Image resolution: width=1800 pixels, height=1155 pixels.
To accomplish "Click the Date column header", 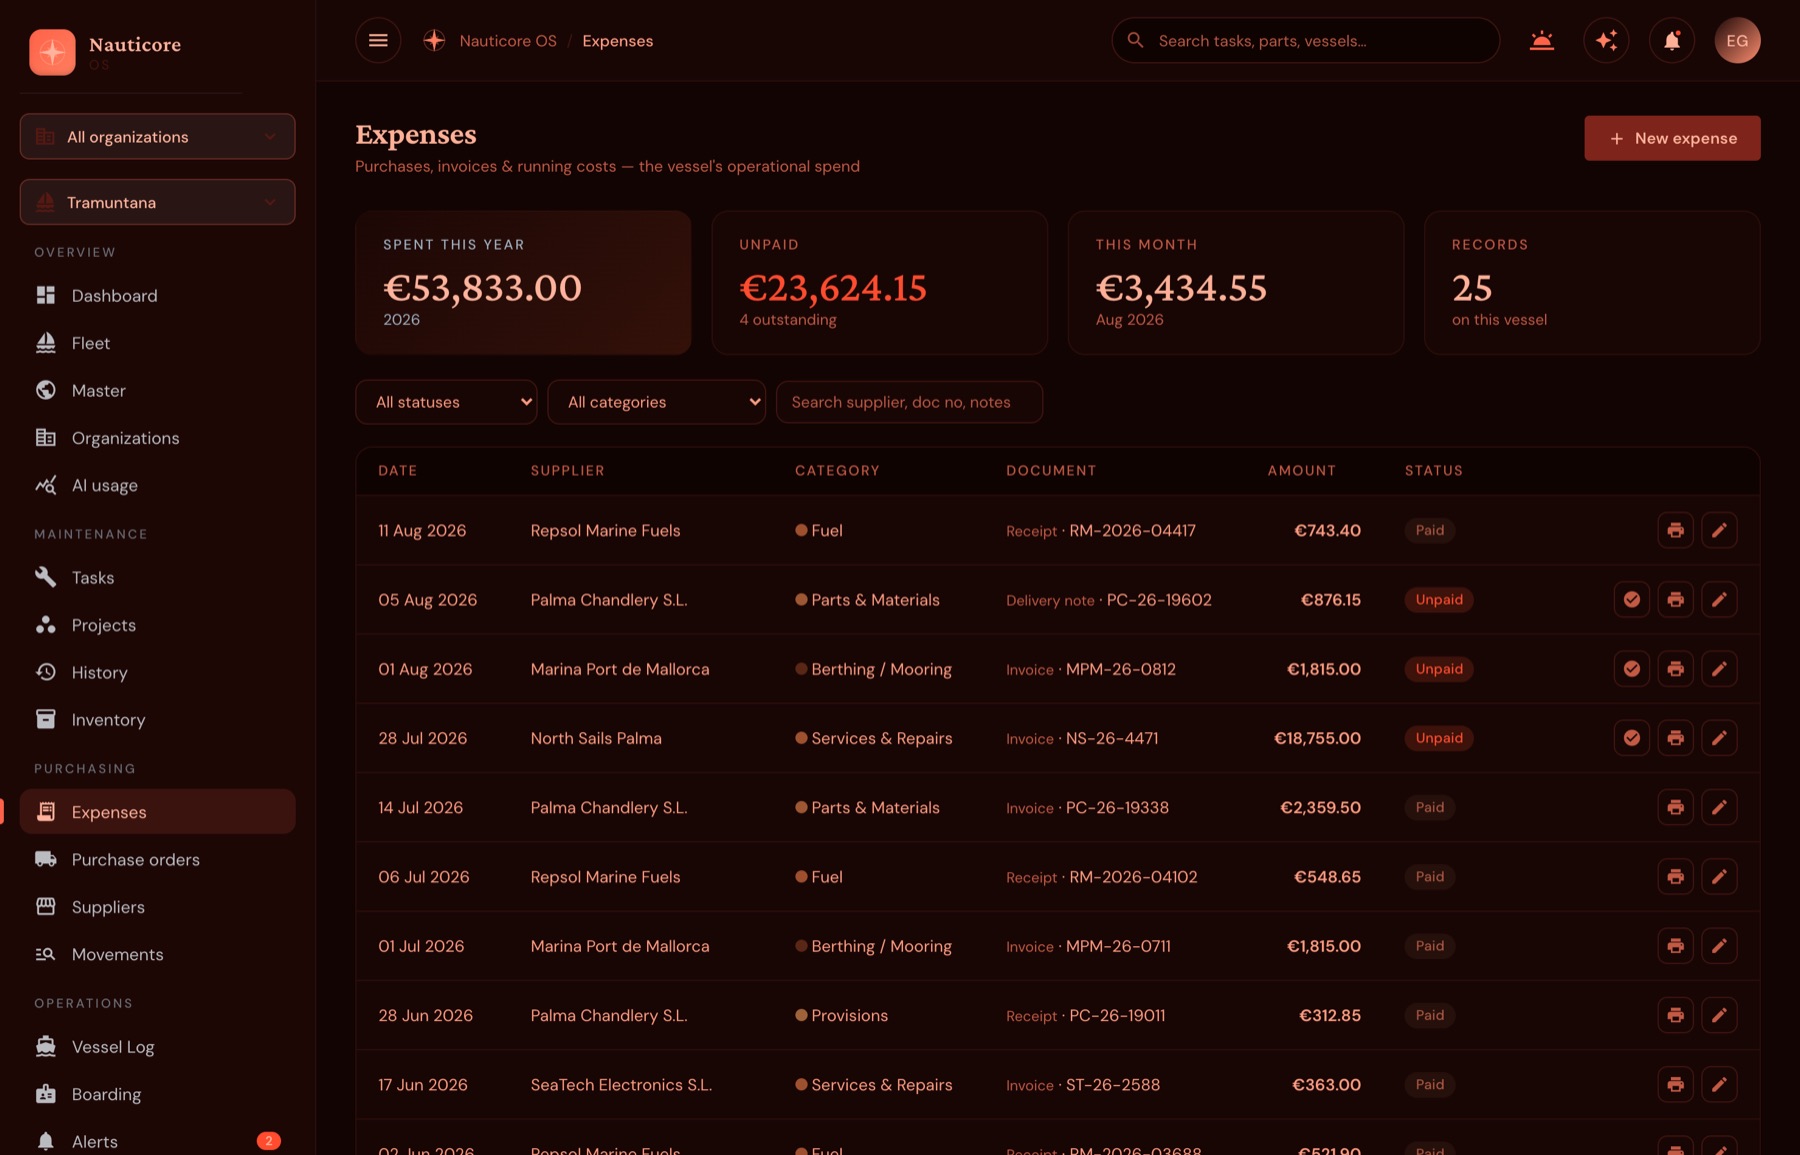I will coord(397,471).
